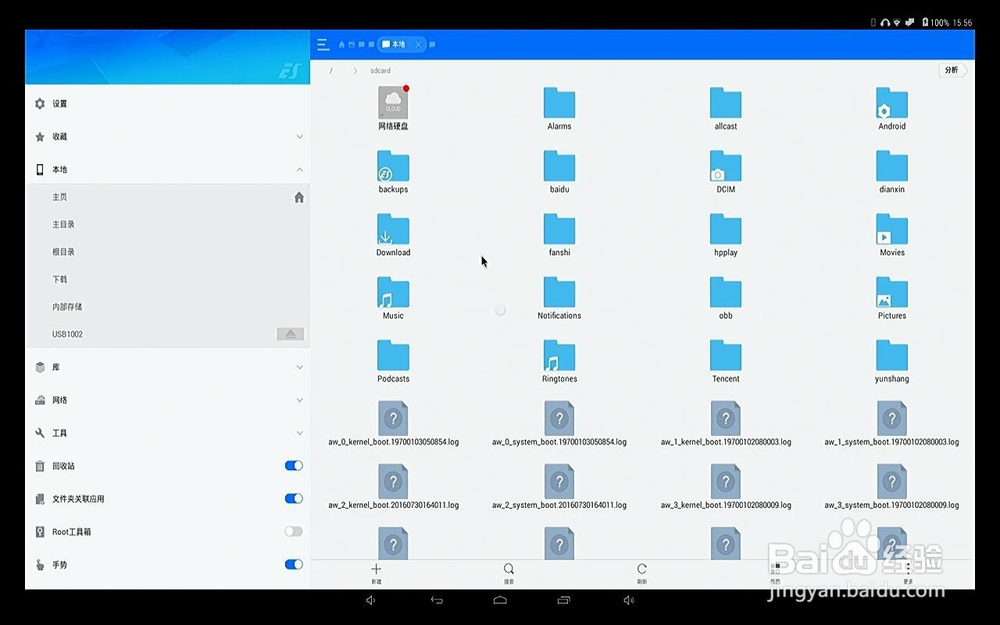Expand the 收藏 favorites section
This screenshot has width=1000, height=625.
tap(299, 136)
